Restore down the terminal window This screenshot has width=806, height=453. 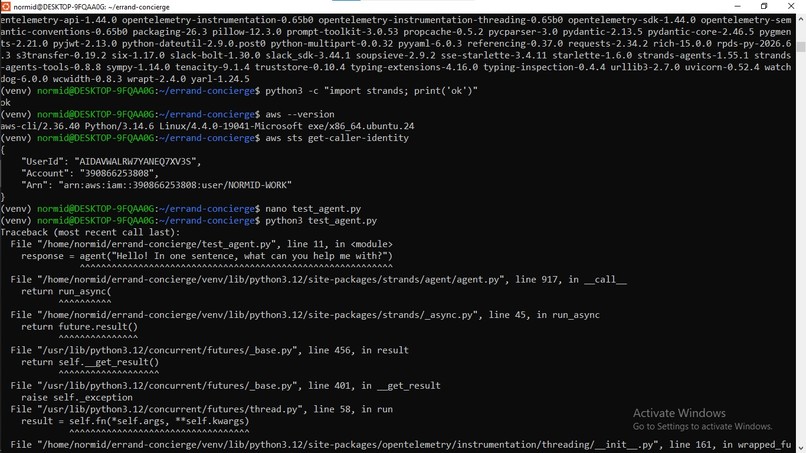tap(764, 6)
